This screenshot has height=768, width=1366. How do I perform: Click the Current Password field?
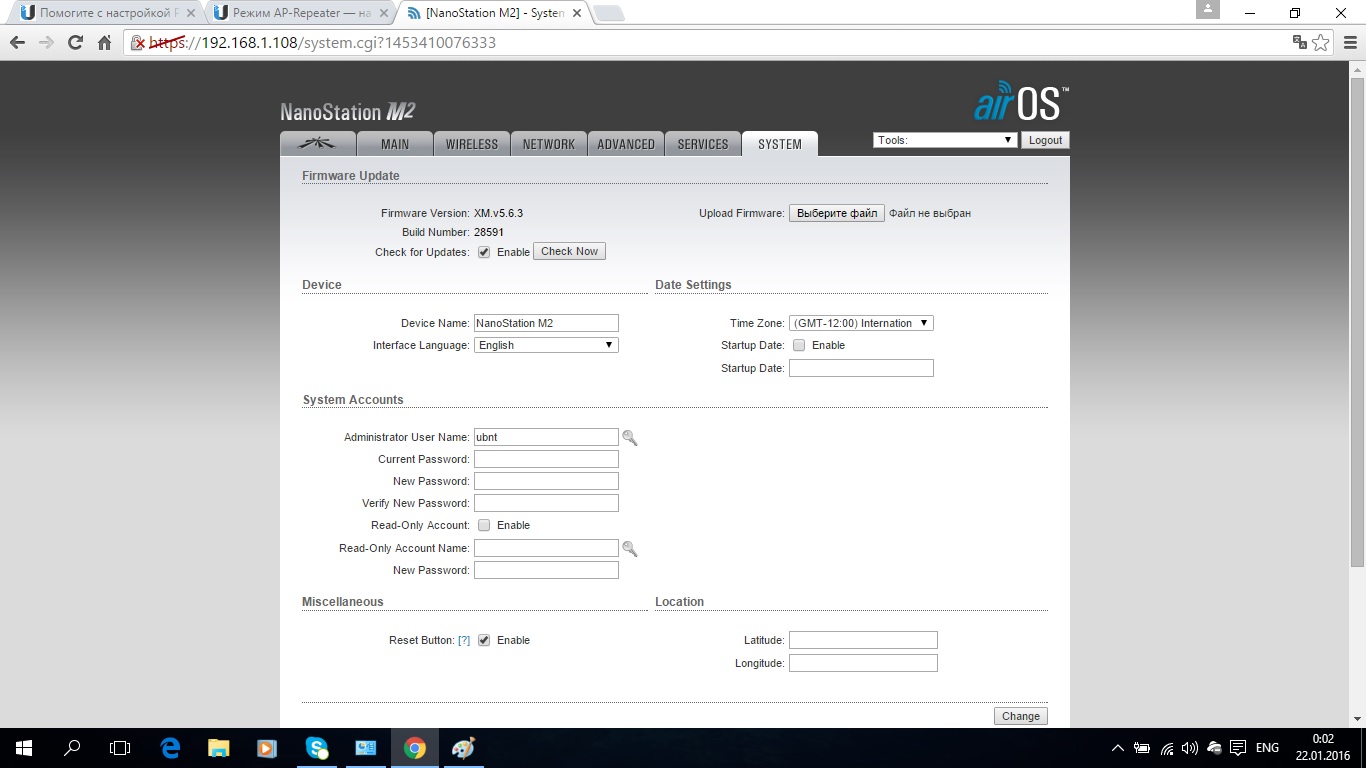point(546,459)
